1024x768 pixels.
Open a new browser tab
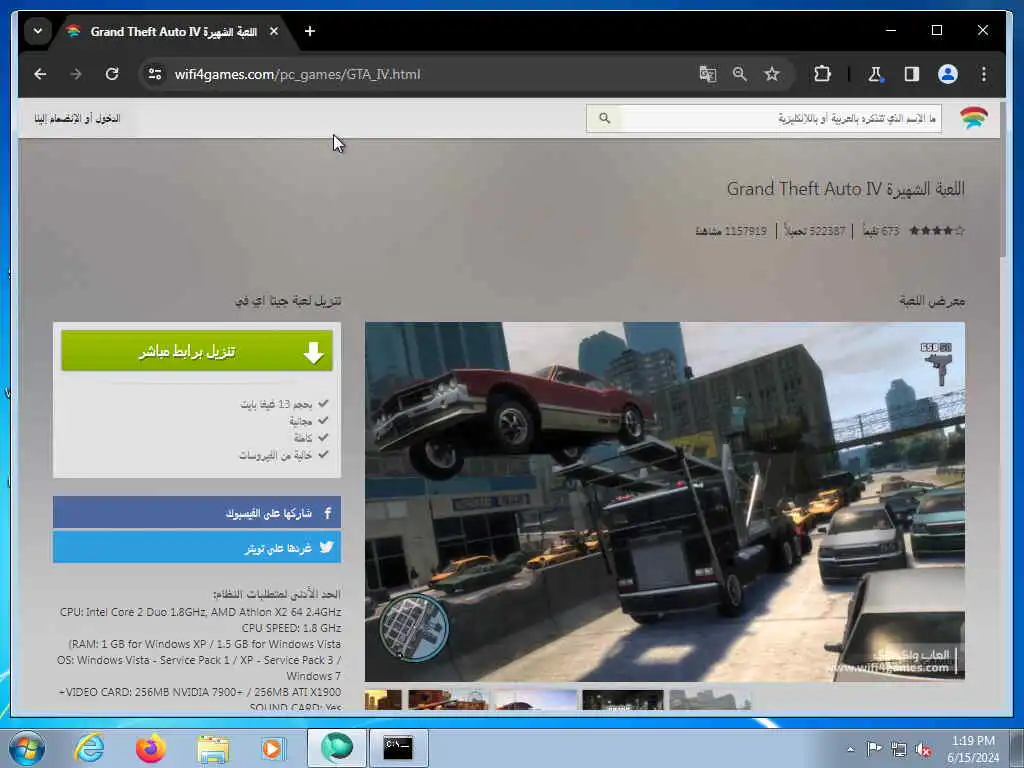click(x=310, y=31)
